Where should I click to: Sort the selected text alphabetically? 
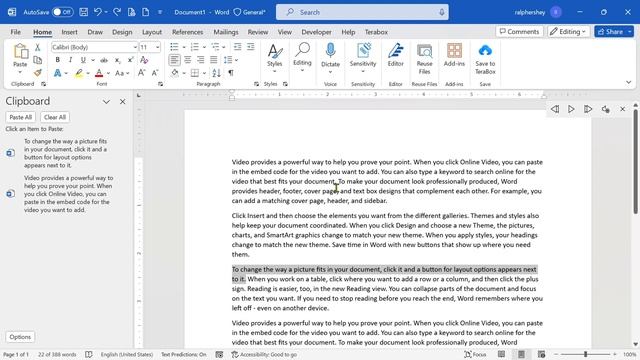pos(217,73)
